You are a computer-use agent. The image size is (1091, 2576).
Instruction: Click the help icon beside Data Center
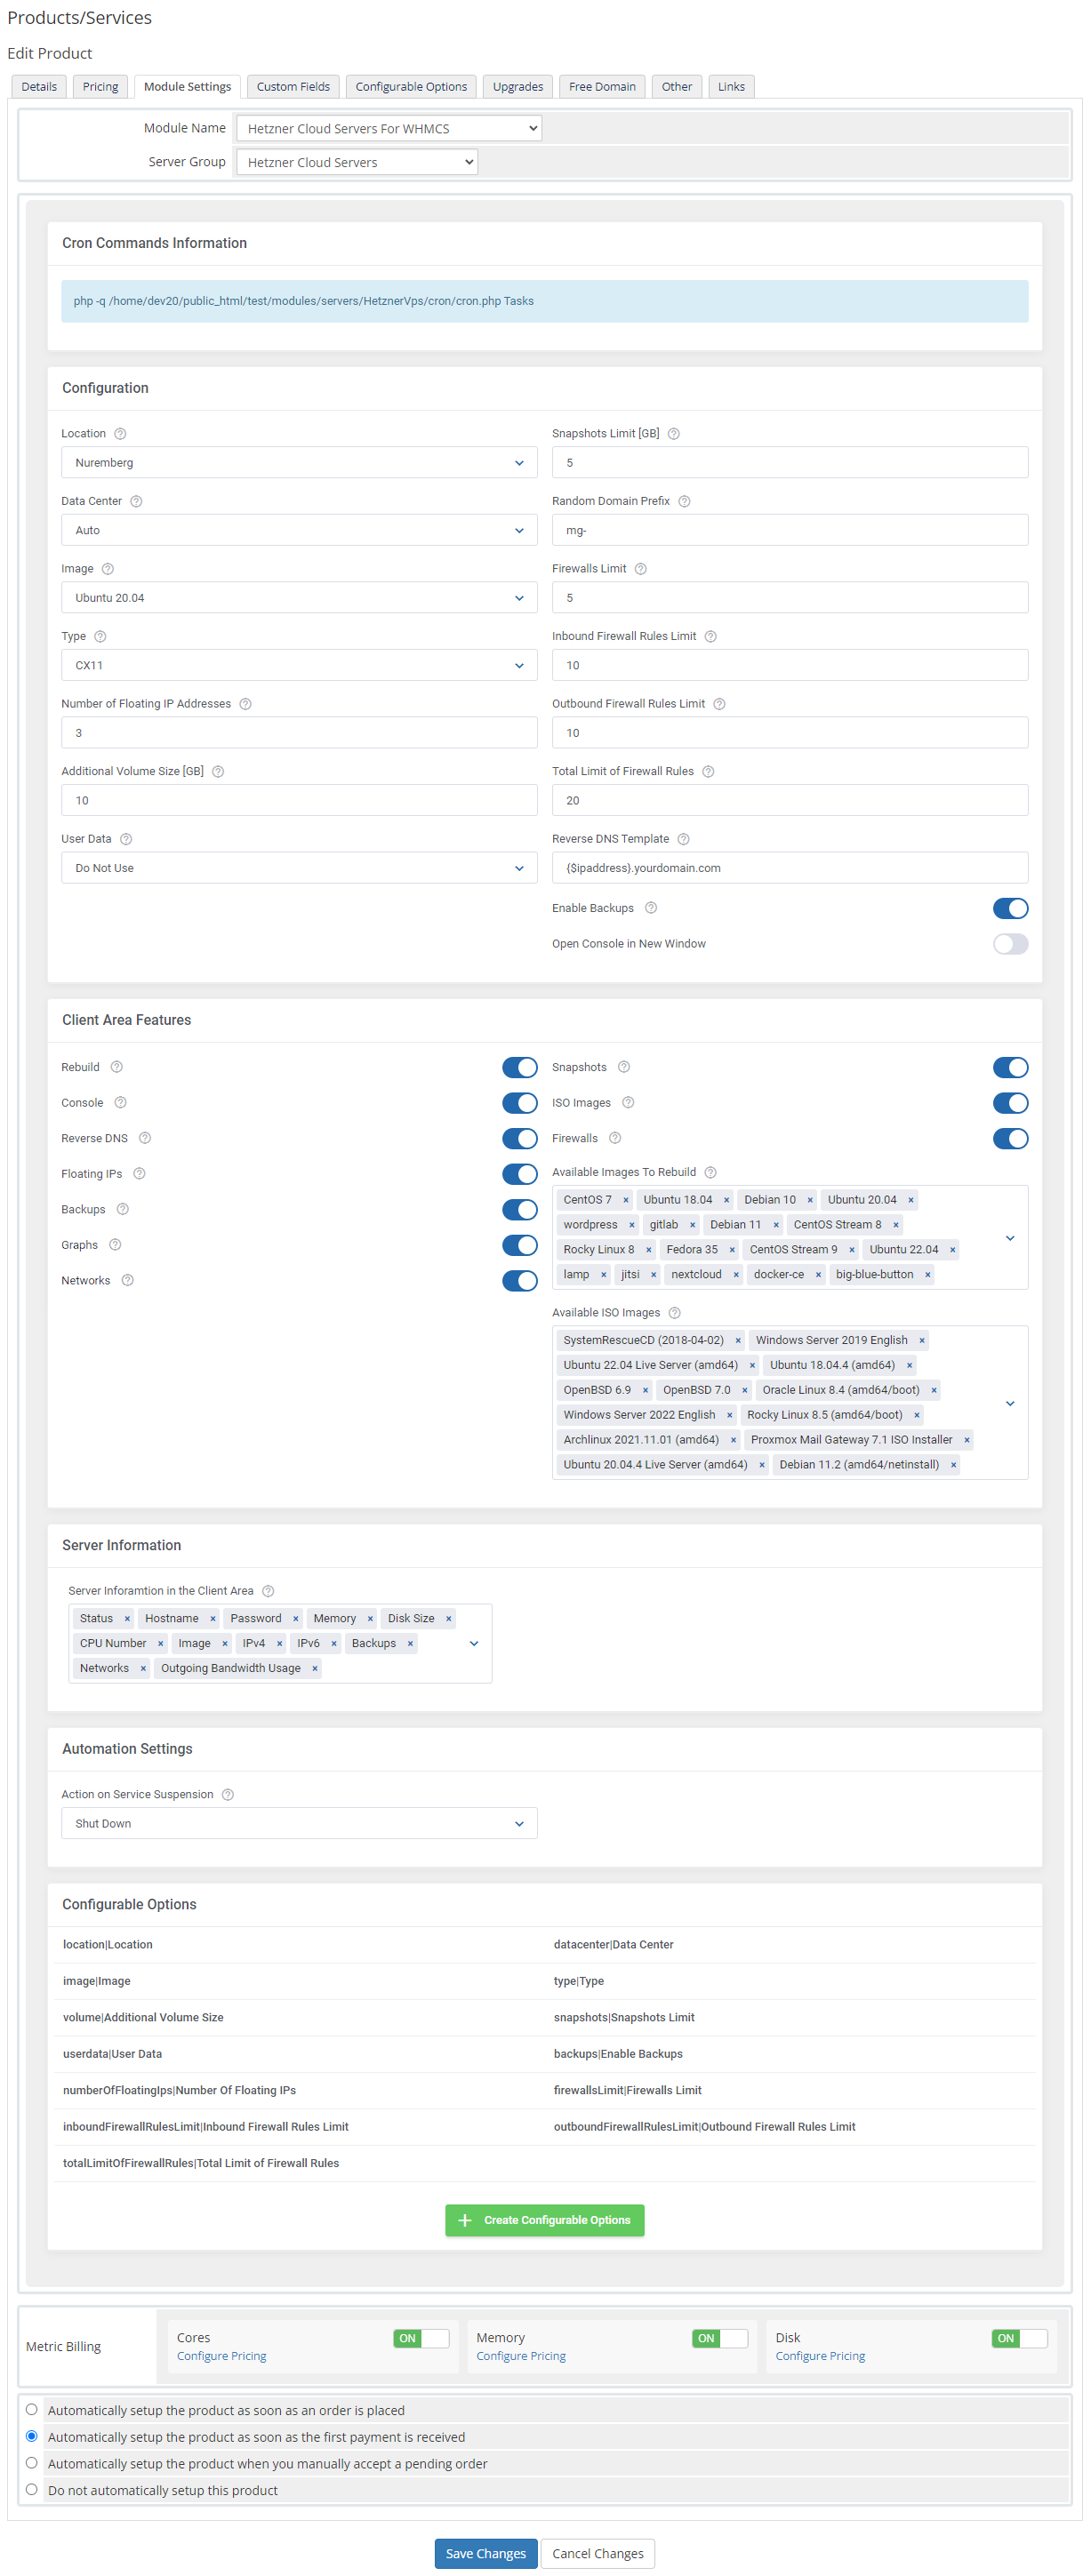click(x=136, y=501)
